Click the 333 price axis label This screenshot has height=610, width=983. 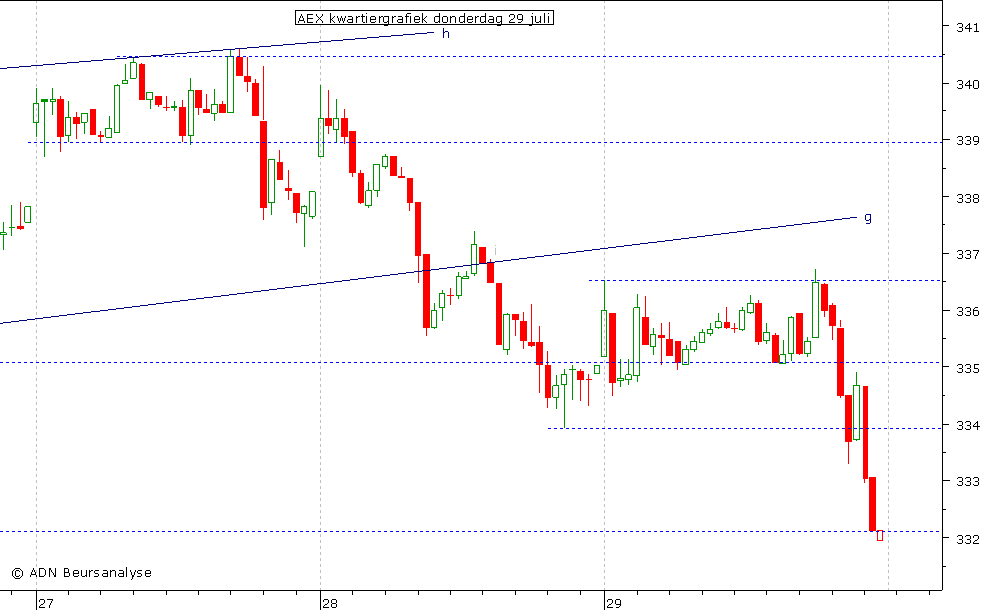[x=967, y=481]
